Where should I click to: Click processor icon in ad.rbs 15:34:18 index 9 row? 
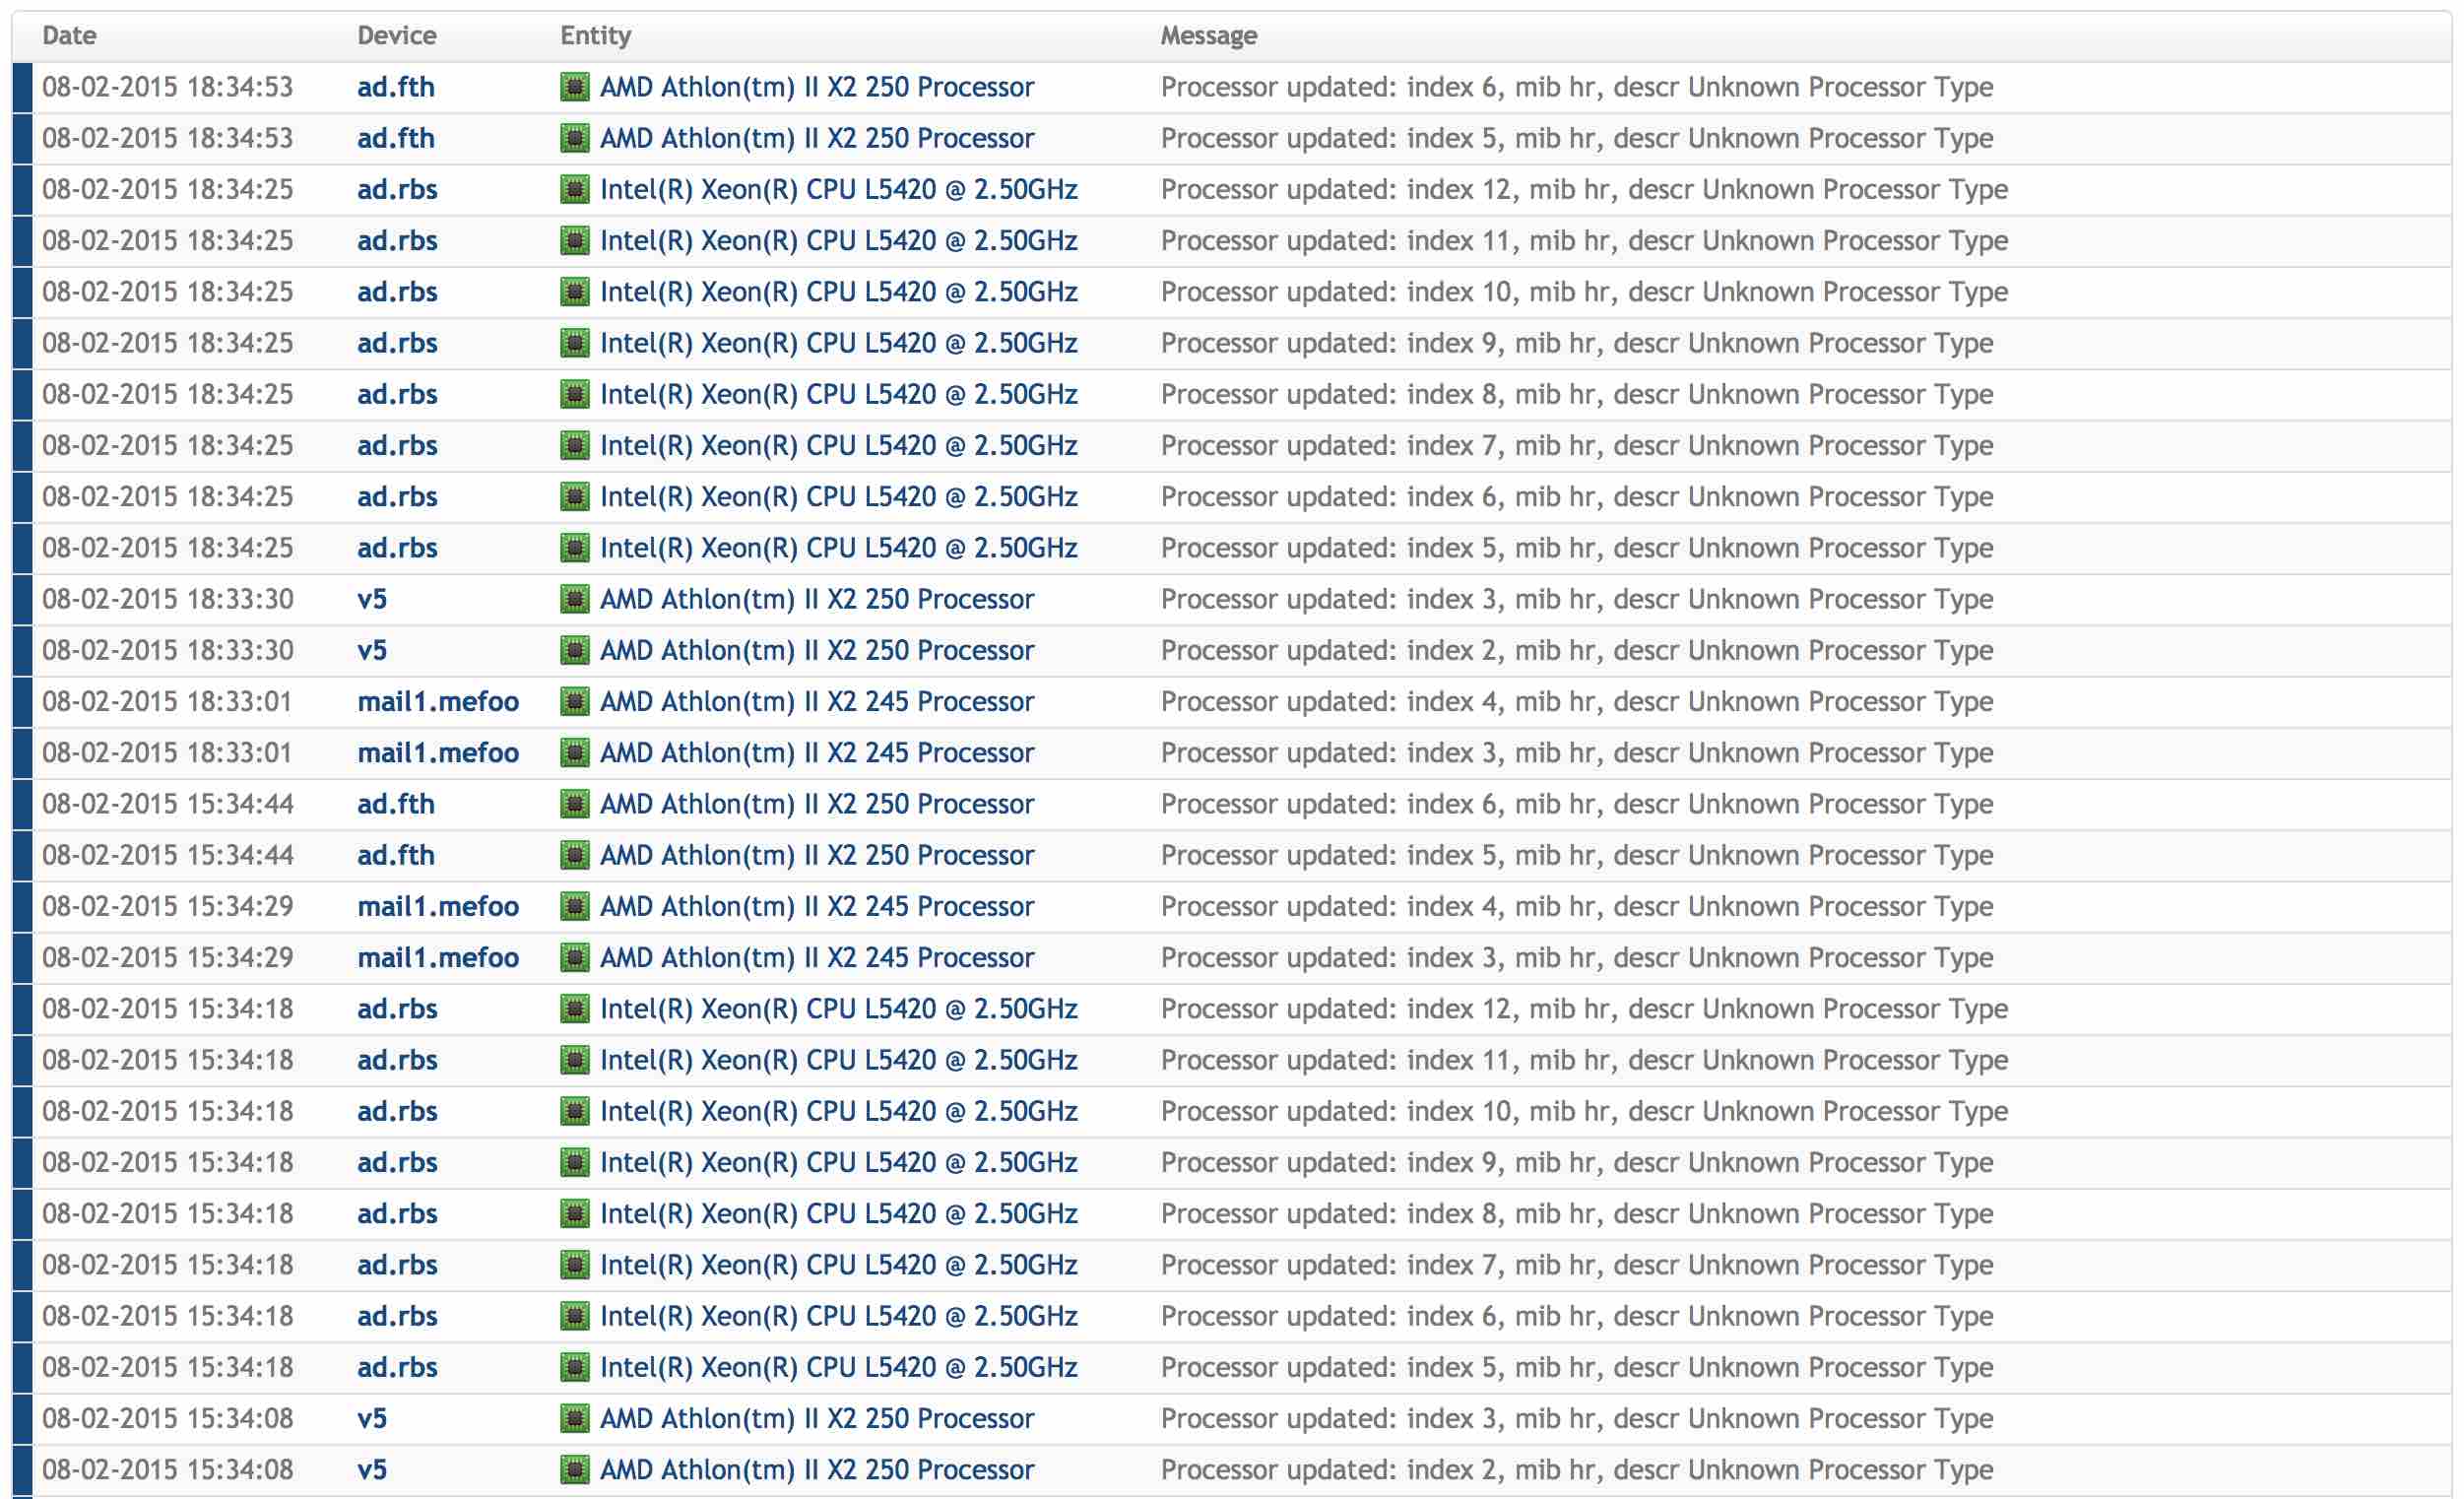coord(575,1162)
